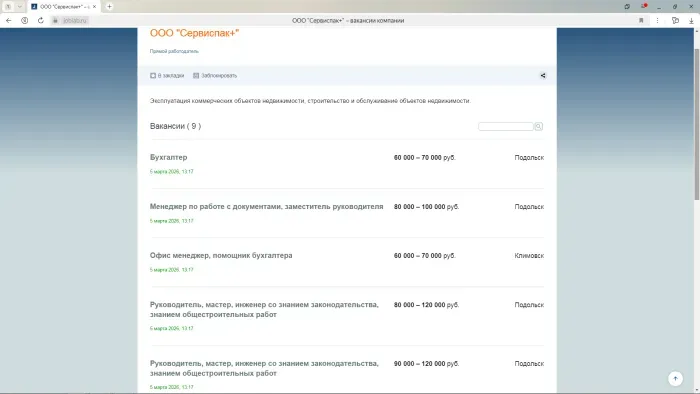Screen dimensions: 700x394
Task: Open 'Руководитель, мастер' vacancy with 90 000 salary
Action: (264, 368)
